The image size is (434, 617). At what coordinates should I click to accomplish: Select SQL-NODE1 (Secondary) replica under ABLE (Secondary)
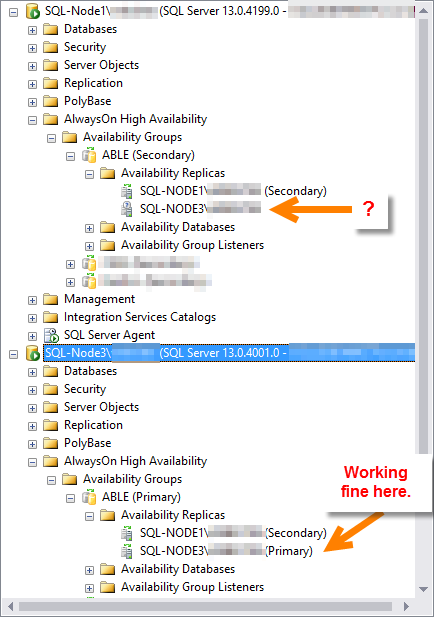coord(233,191)
